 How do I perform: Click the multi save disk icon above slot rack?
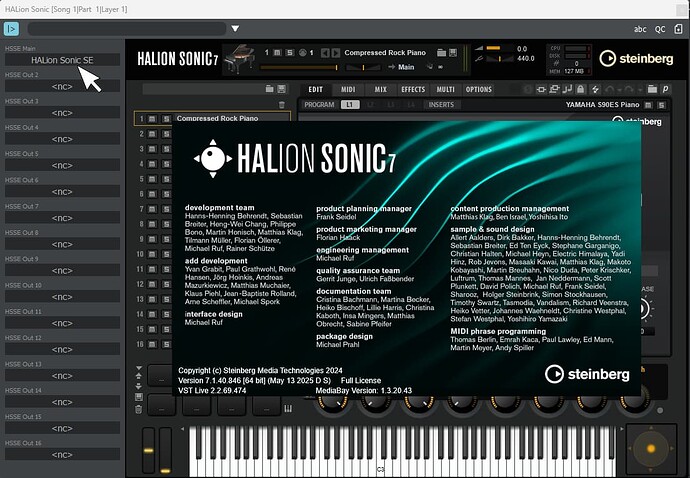[x=282, y=89]
